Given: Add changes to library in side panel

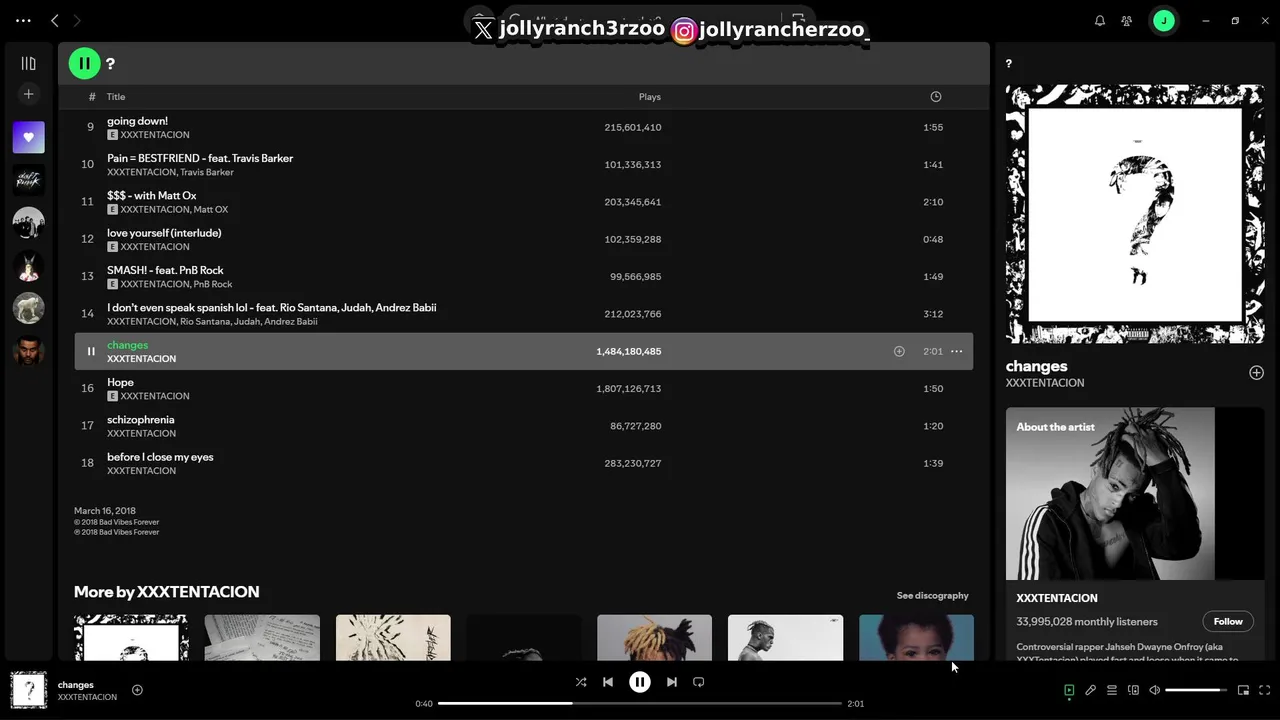Looking at the screenshot, I should (1256, 373).
